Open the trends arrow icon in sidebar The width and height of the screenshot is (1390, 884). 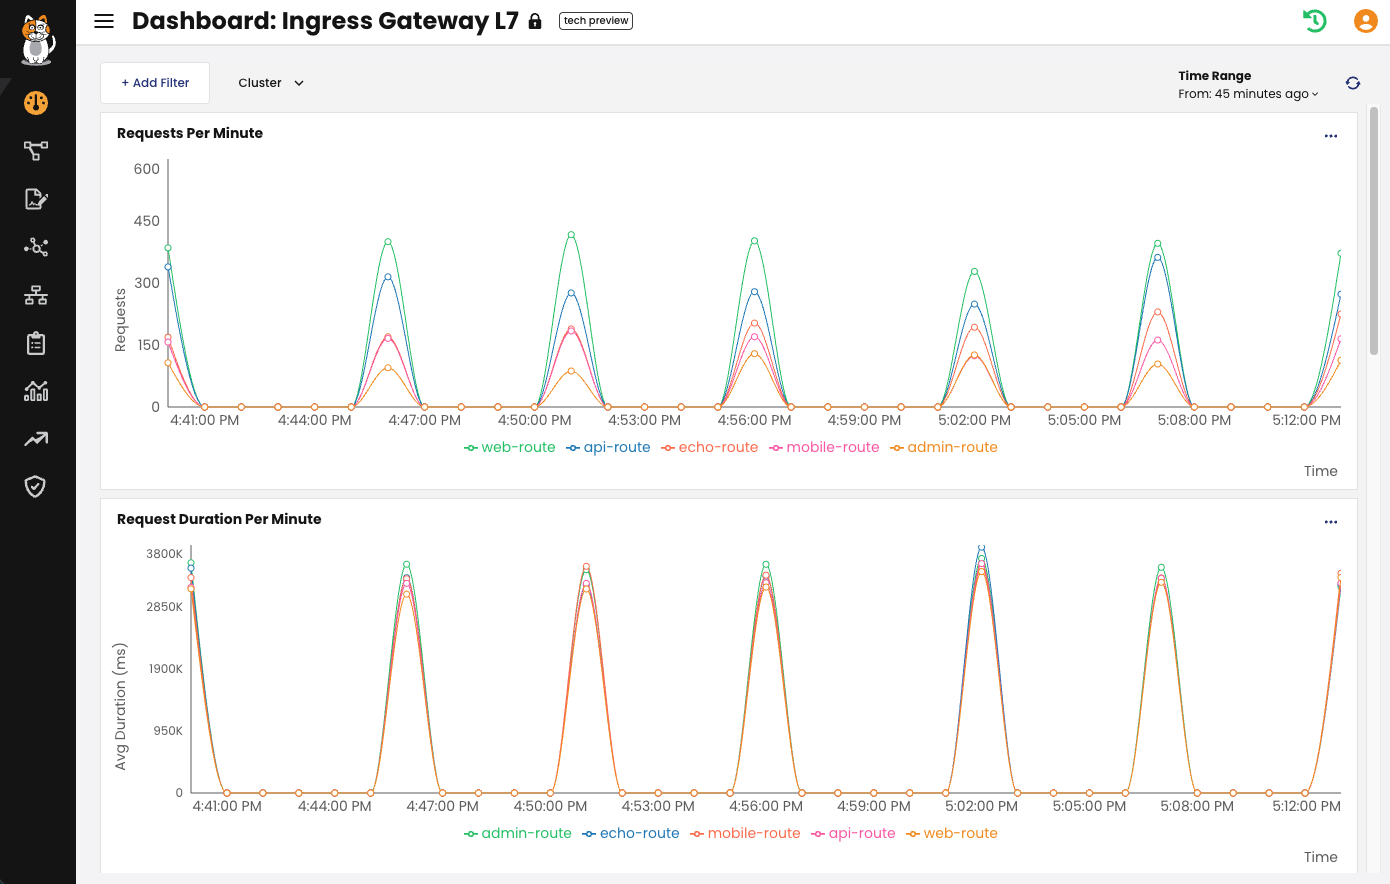[x=36, y=439]
